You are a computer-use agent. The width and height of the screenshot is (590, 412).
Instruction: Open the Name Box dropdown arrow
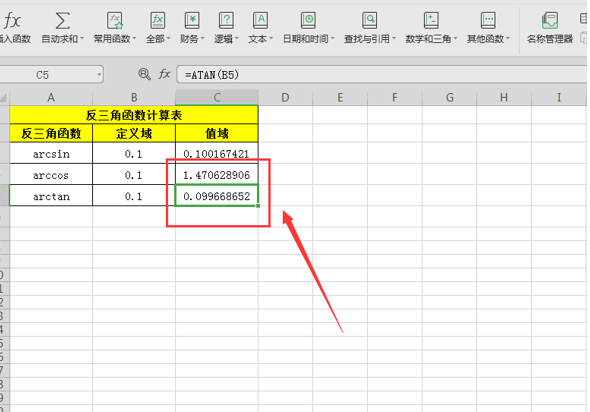pyautogui.click(x=99, y=74)
